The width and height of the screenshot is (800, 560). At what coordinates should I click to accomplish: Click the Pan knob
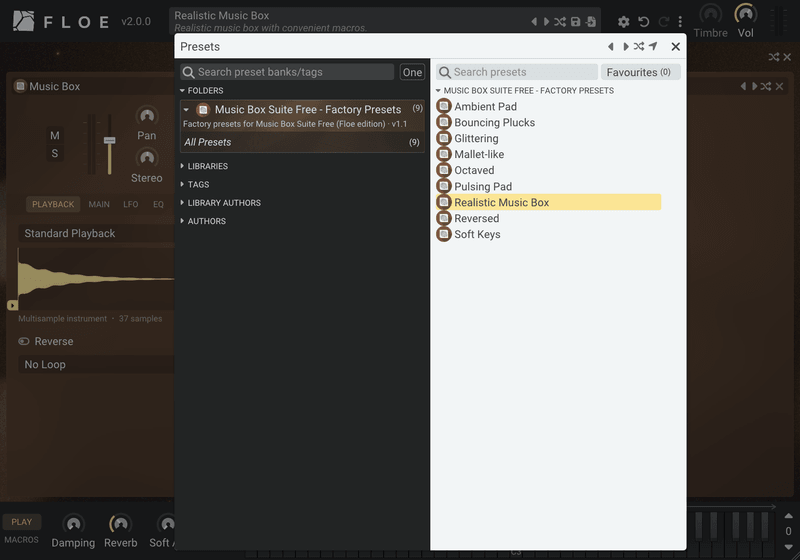(147, 116)
